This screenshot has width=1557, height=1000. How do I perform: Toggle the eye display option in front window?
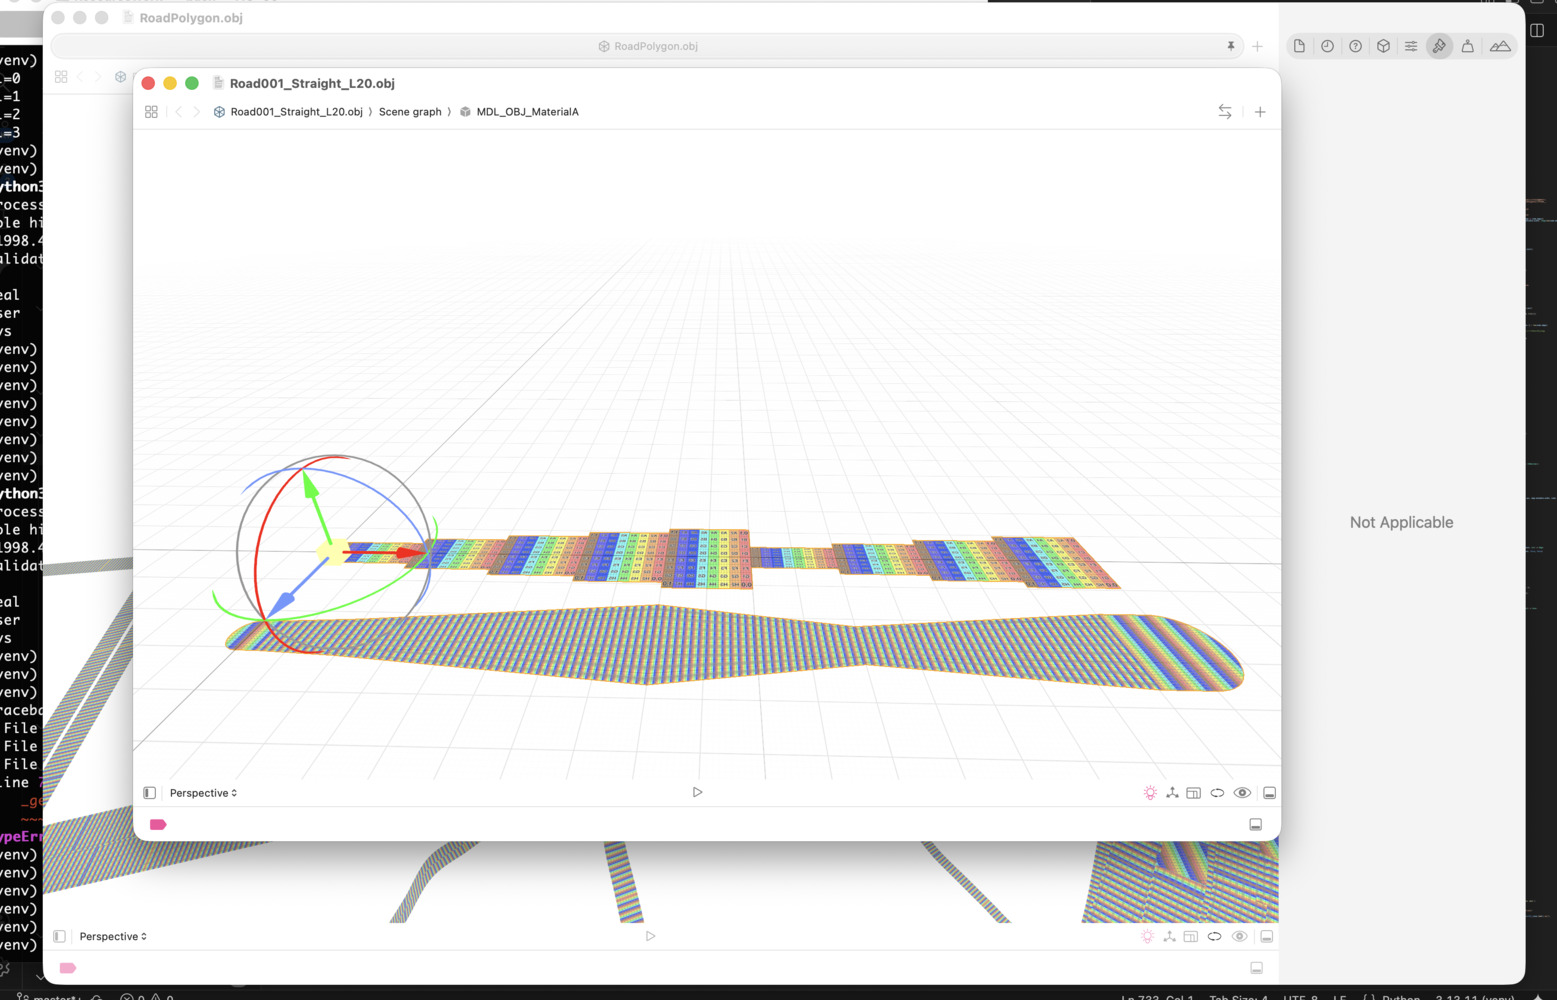[1242, 793]
